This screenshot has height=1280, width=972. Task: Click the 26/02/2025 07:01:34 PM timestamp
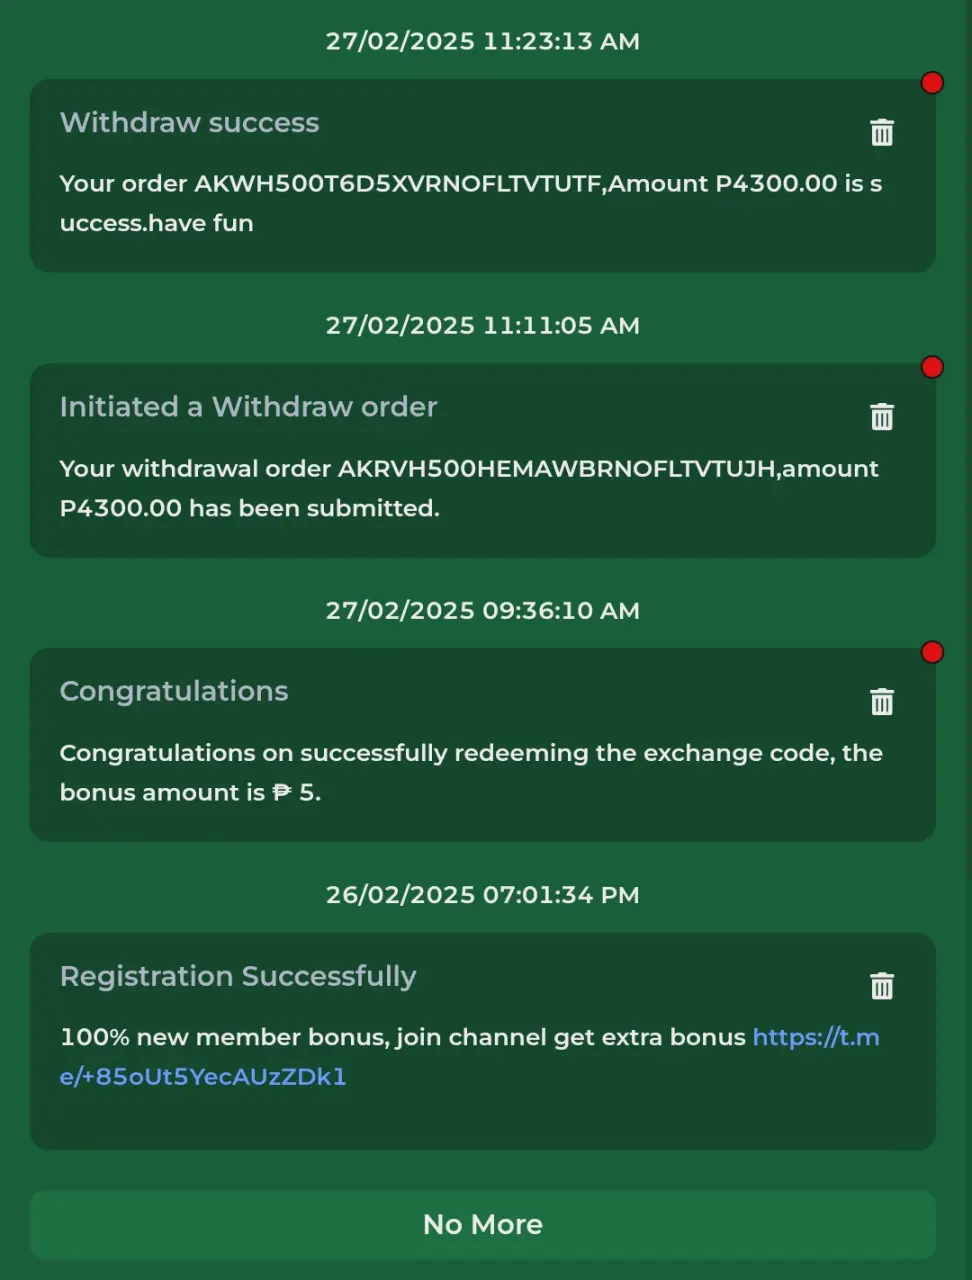coord(483,894)
